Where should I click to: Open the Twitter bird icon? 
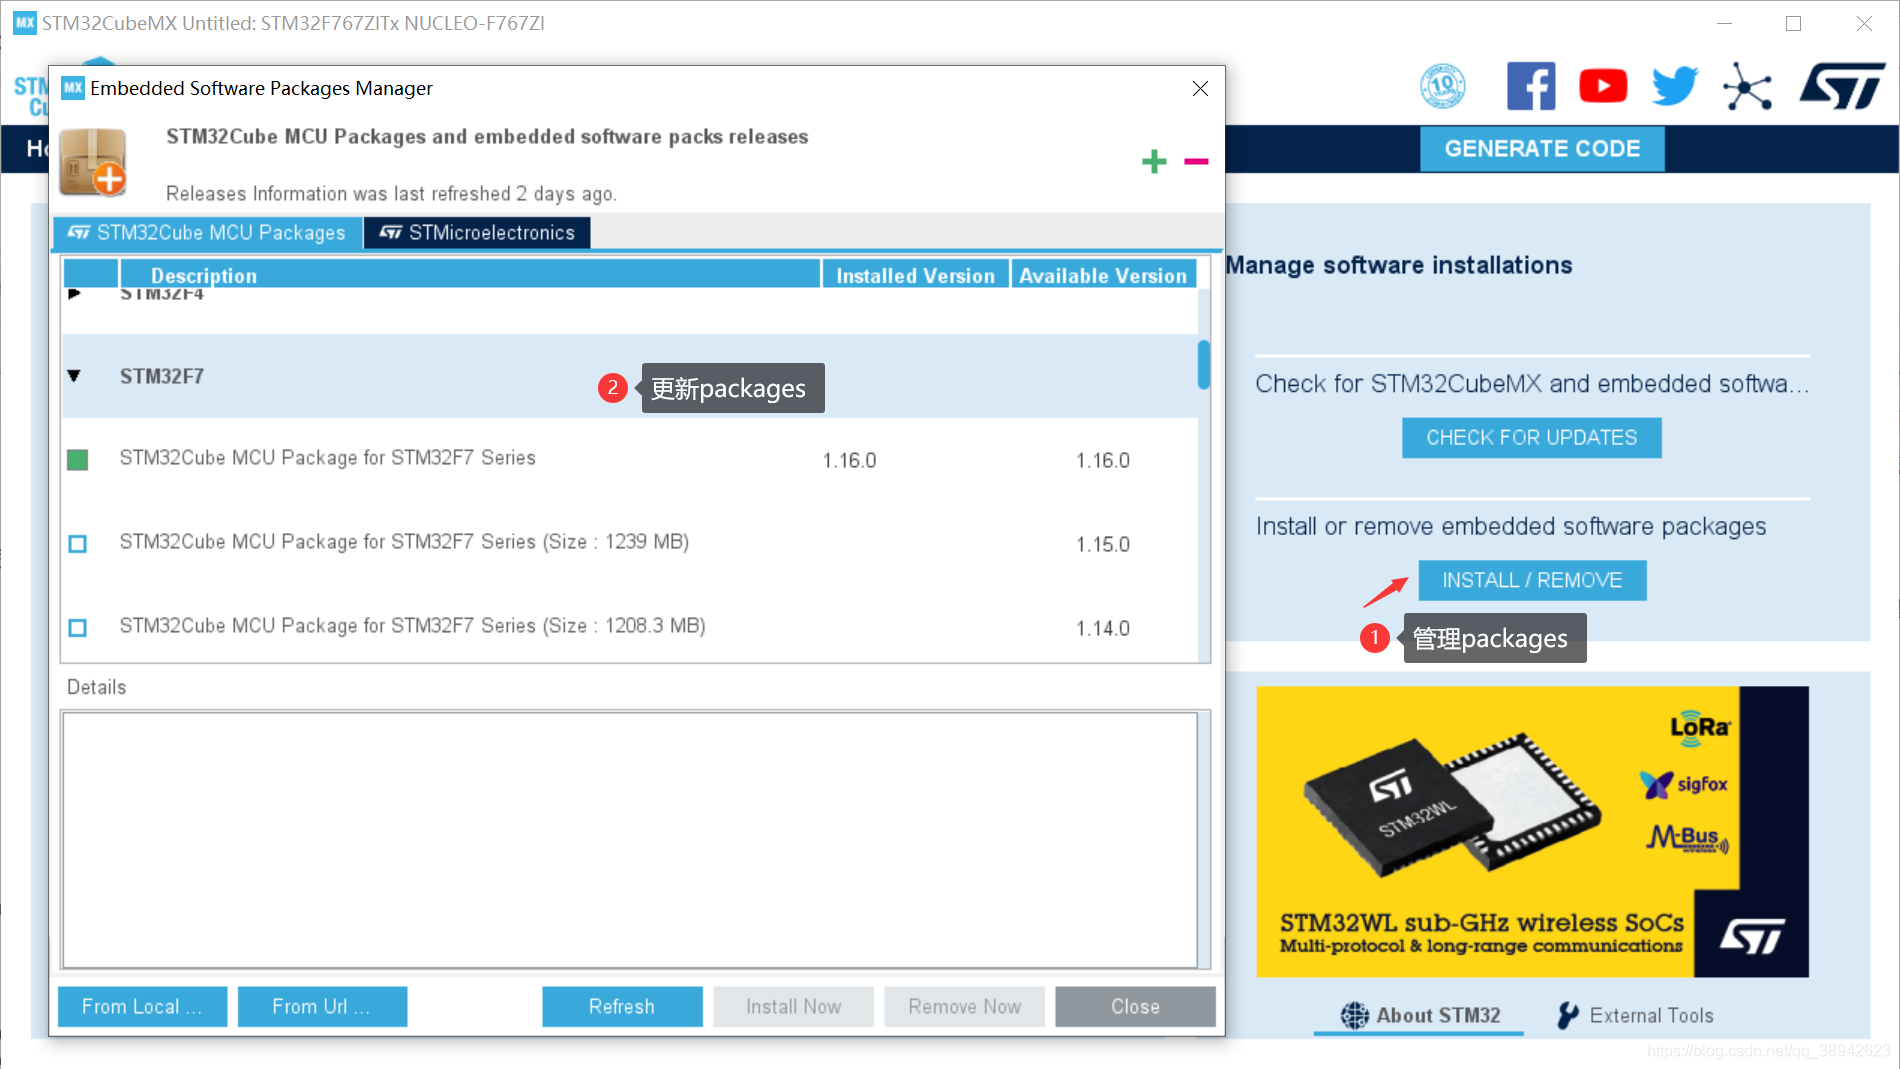(x=1675, y=86)
